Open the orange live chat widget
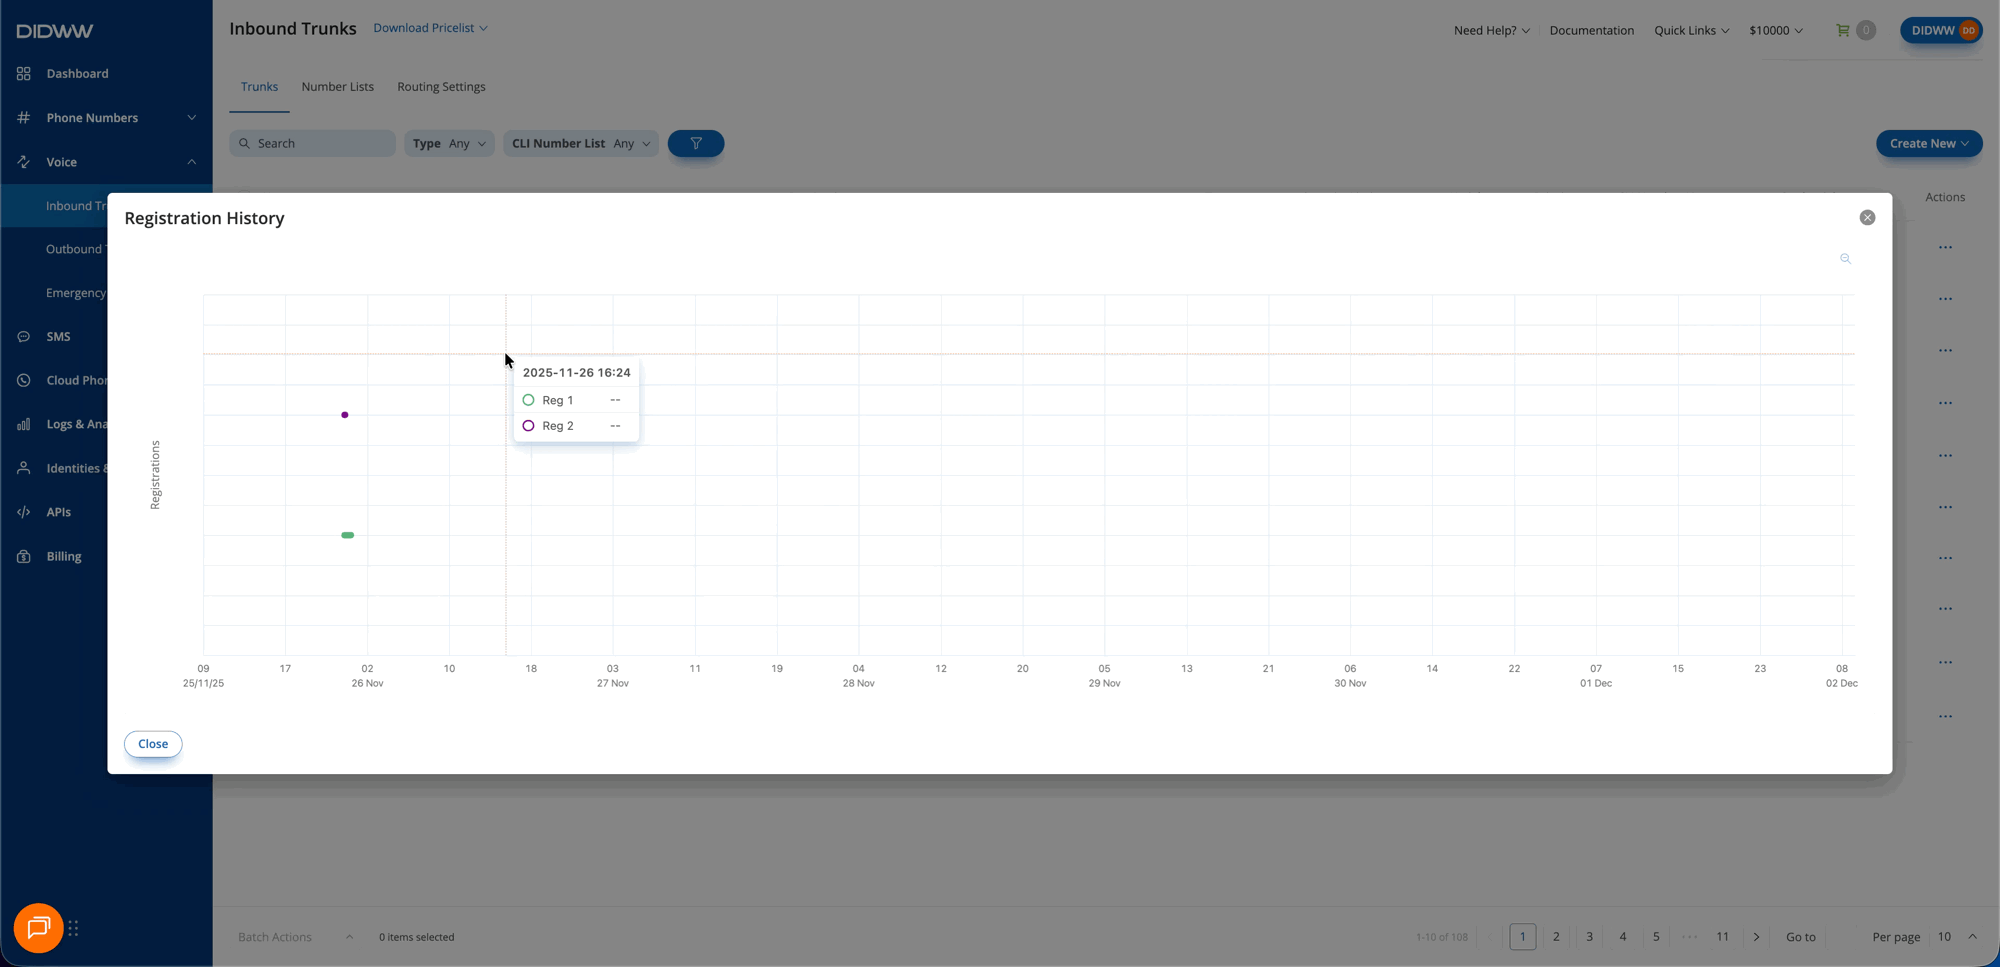The height and width of the screenshot is (967, 2000). click(39, 928)
